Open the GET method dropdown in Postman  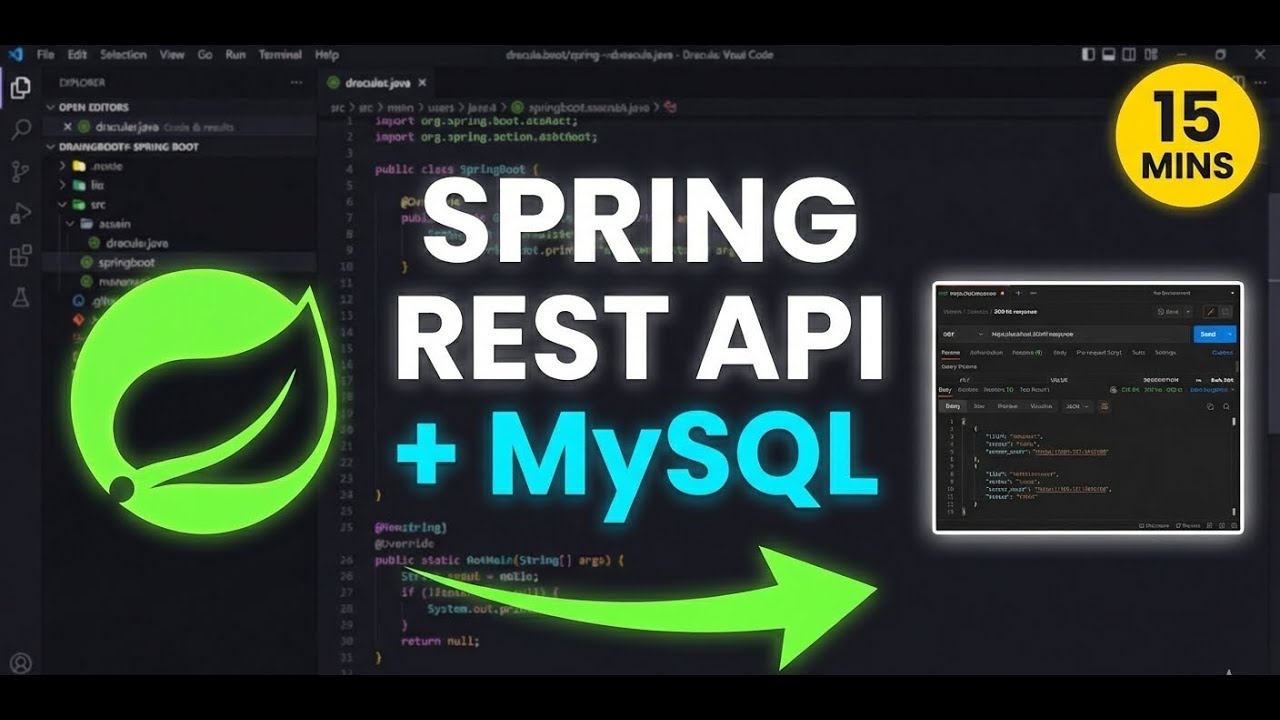point(962,334)
